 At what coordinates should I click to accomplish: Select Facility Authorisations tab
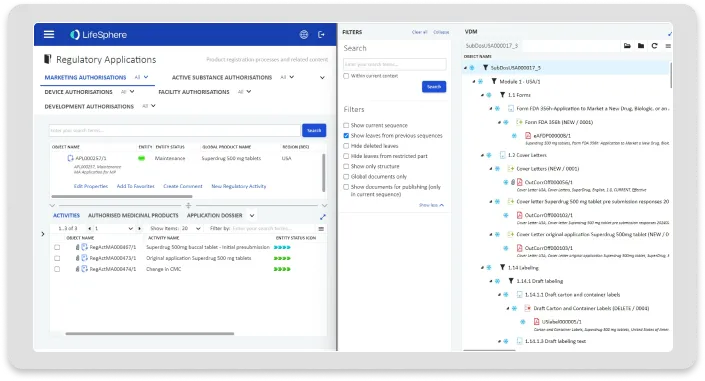194,92
